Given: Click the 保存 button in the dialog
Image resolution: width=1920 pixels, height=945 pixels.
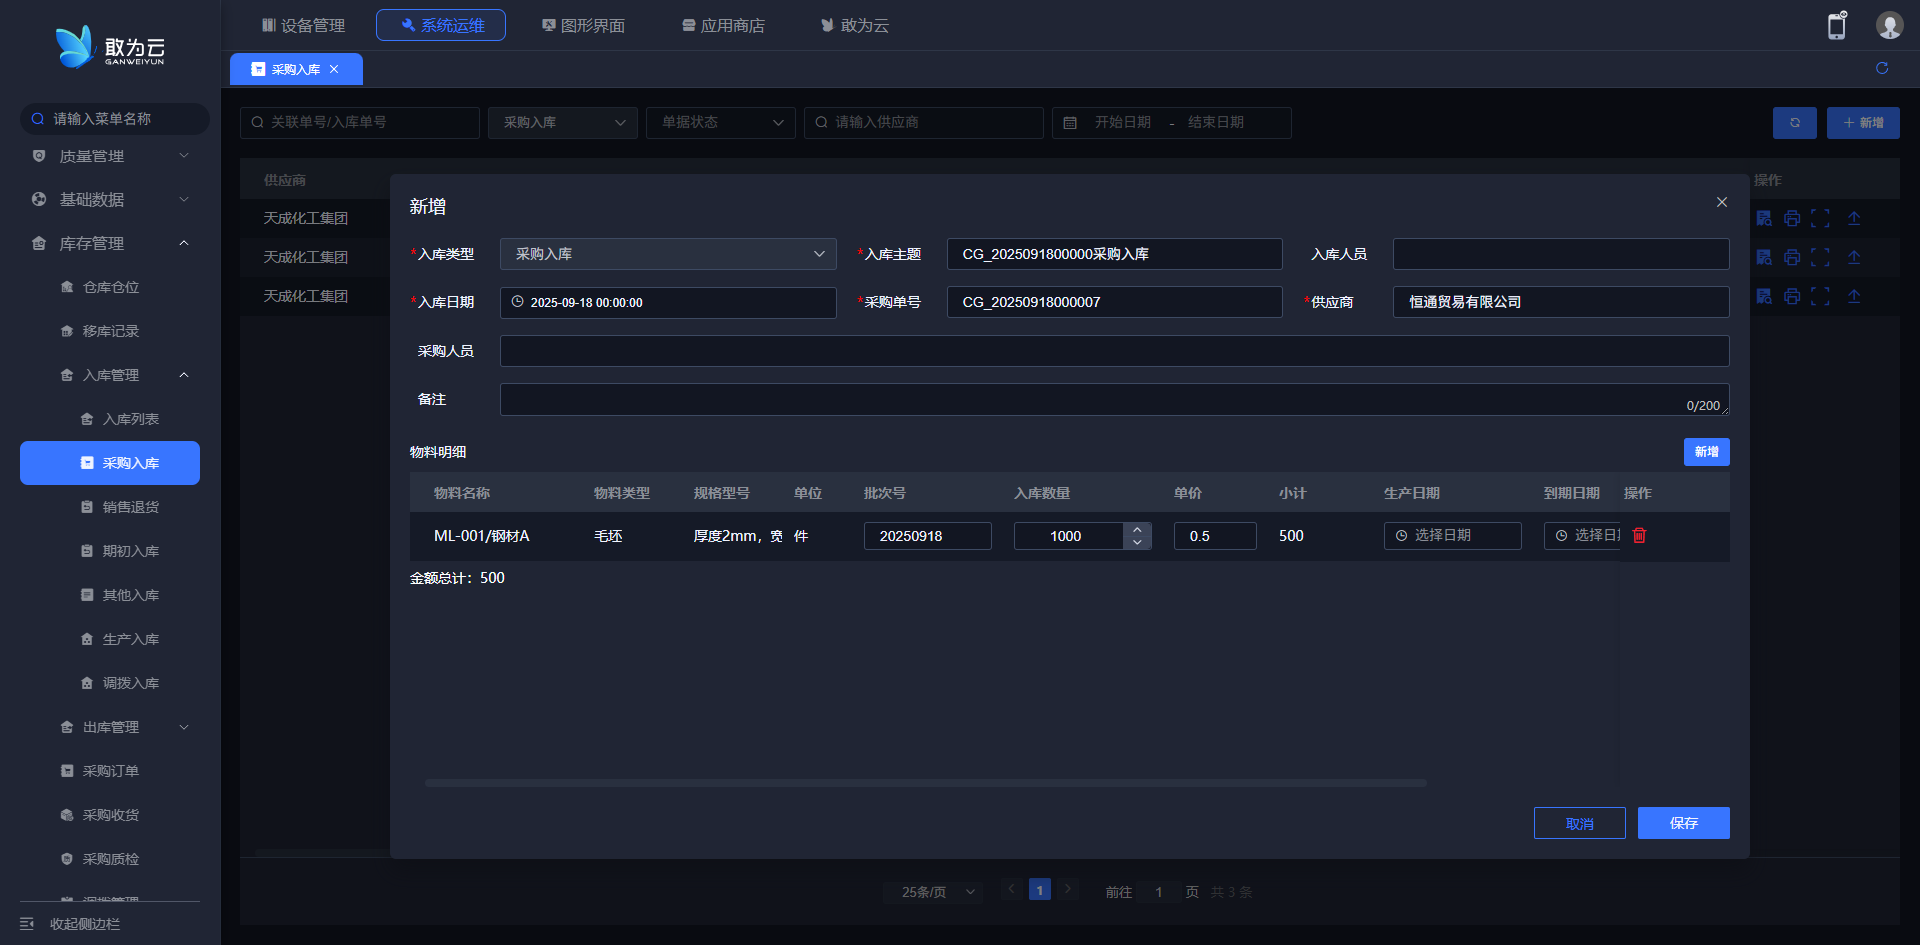Looking at the screenshot, I should 1683,823.
